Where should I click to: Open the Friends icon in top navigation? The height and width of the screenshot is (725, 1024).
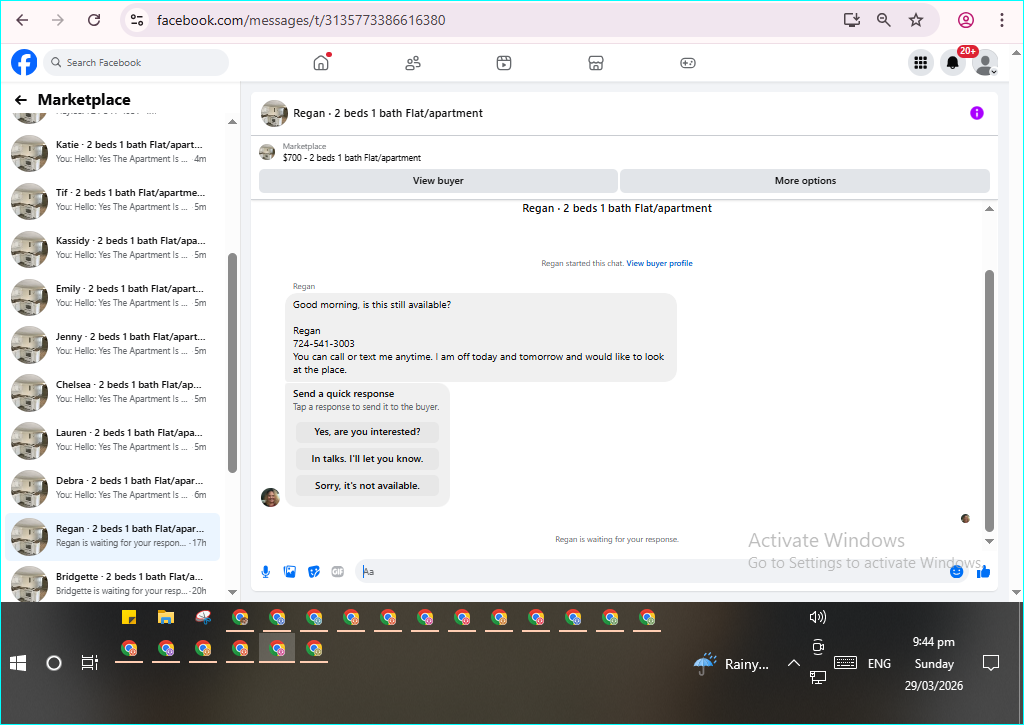click(413, 63)
